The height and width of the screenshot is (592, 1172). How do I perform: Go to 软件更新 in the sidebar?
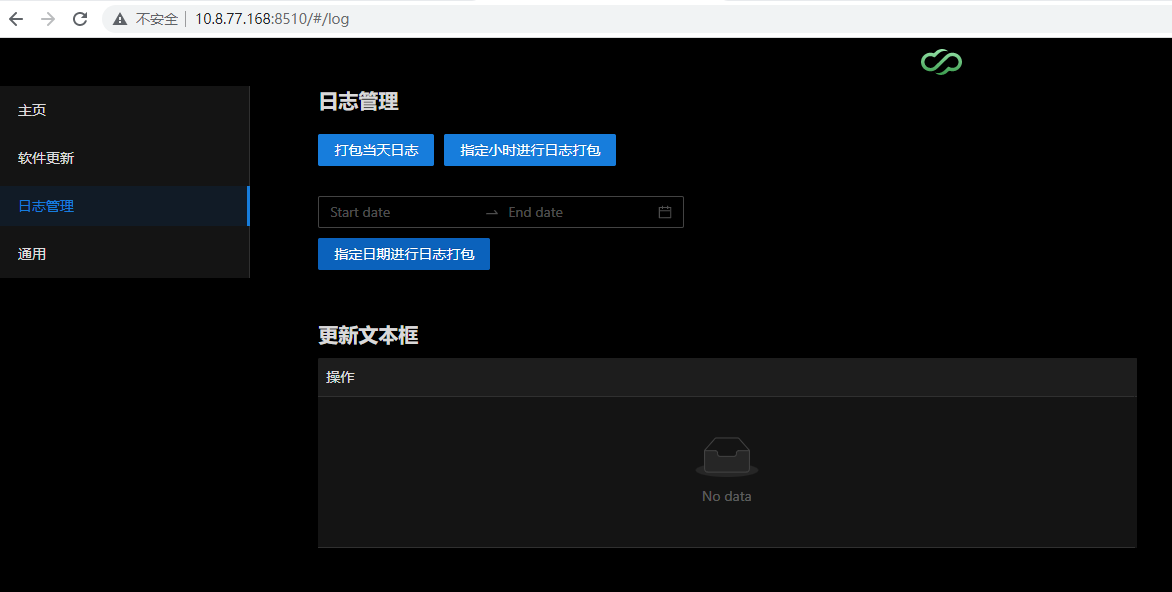pyautogui.click(x=46, y=158)
